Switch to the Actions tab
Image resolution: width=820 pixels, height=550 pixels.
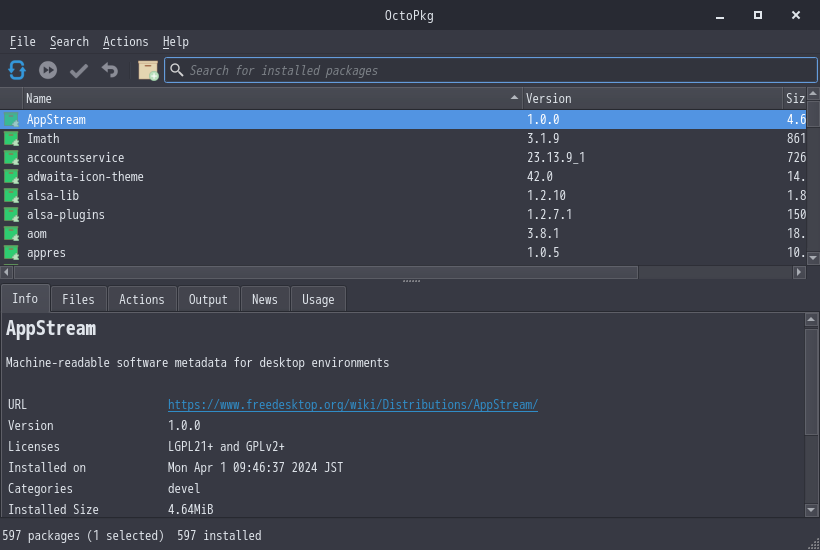[x=142, y=300]
